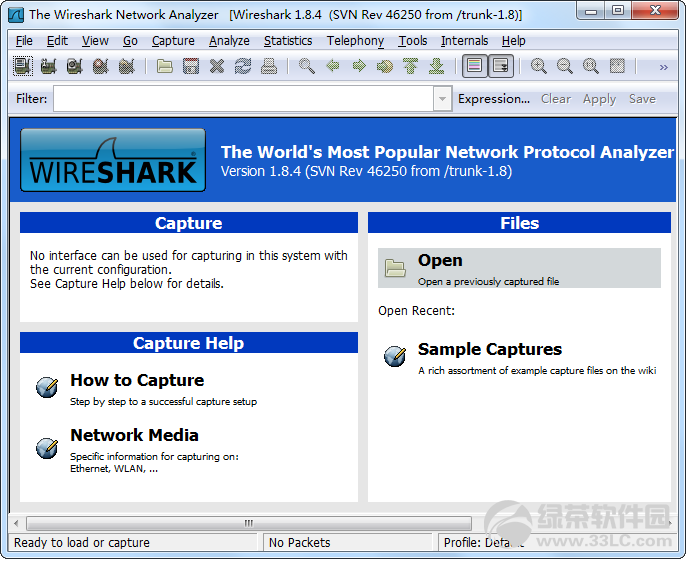Screen dimensions: 686x562
Task: Restart the running capture icon
Action: [x=127, y=66]
